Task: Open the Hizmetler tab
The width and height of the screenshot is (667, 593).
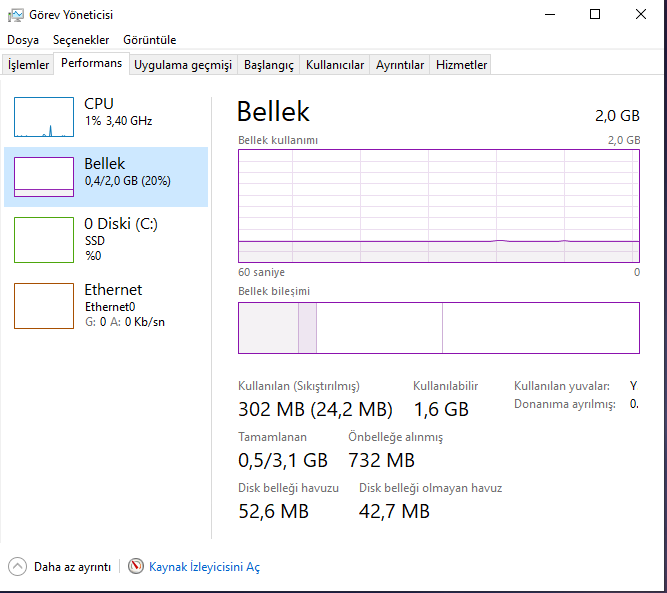Action: (462, 65)
